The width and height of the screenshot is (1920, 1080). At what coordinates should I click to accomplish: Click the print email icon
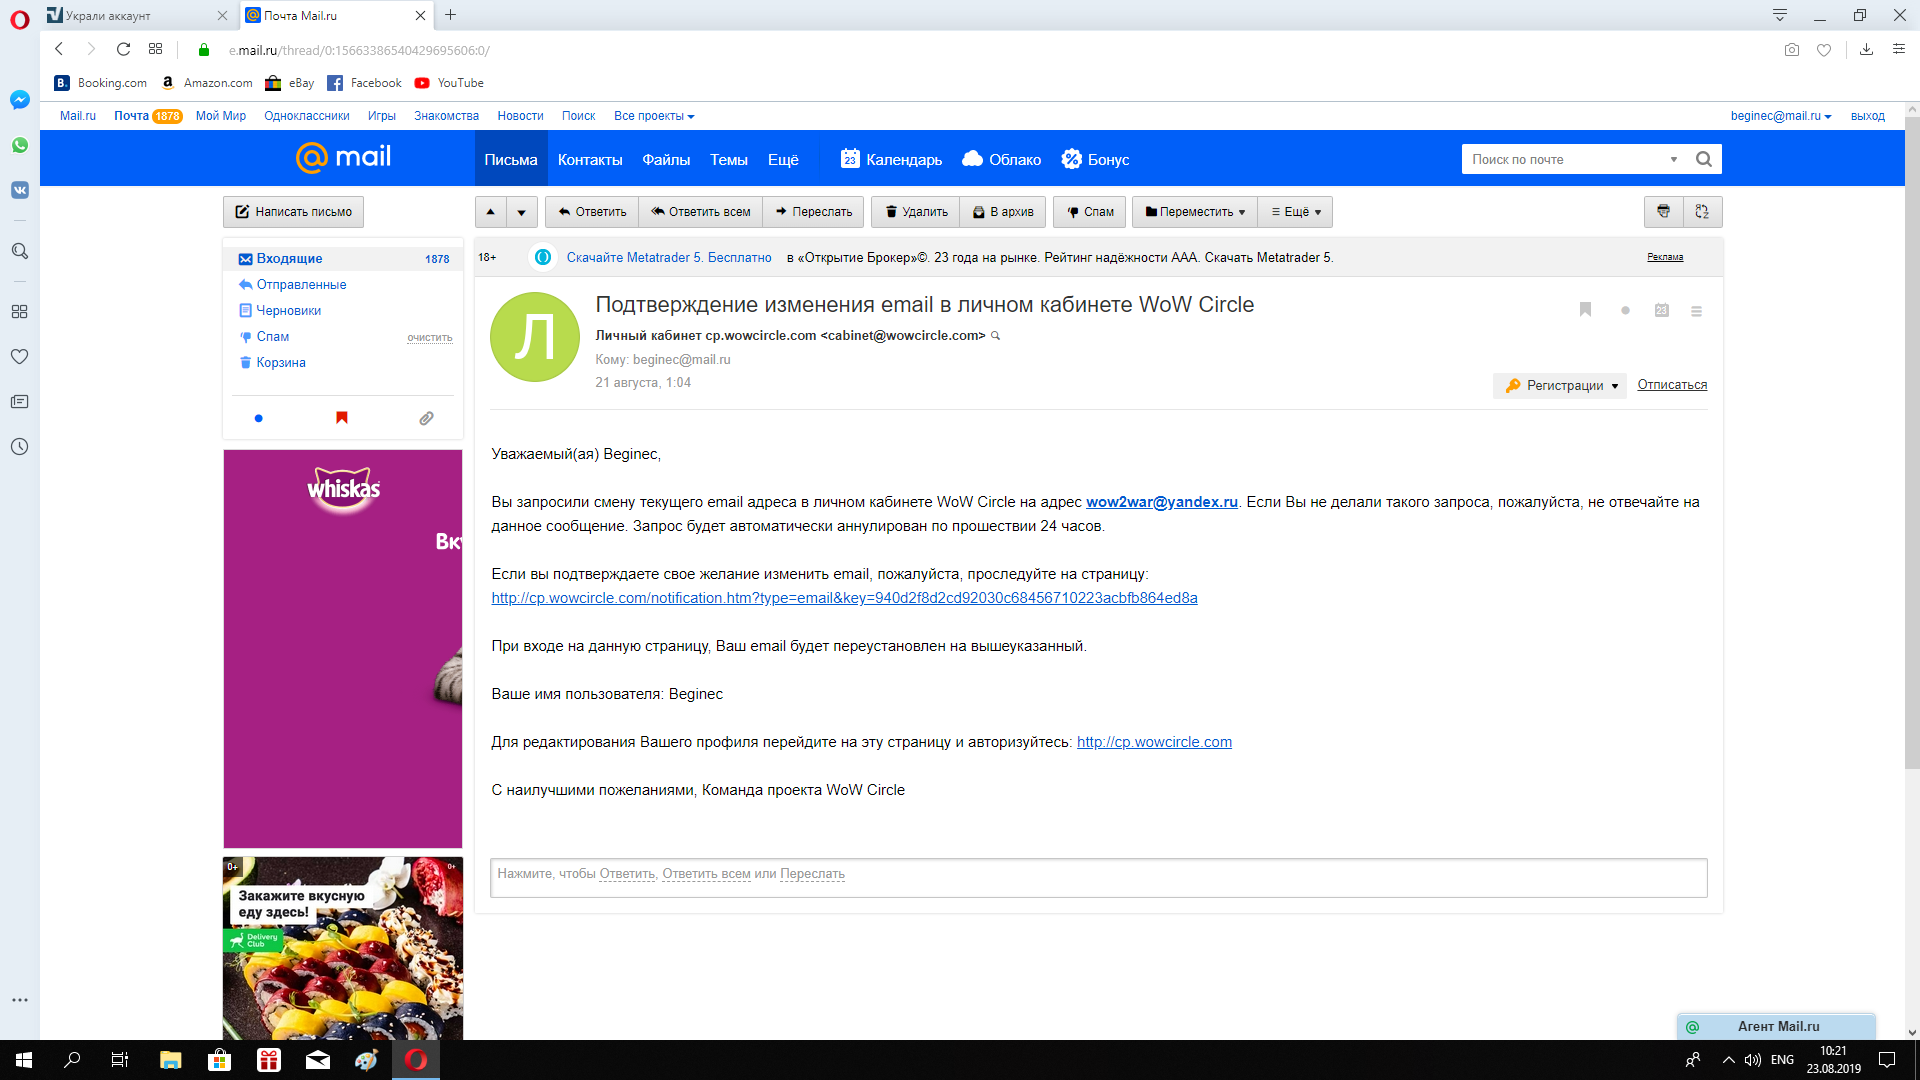tap(1663, 212)
